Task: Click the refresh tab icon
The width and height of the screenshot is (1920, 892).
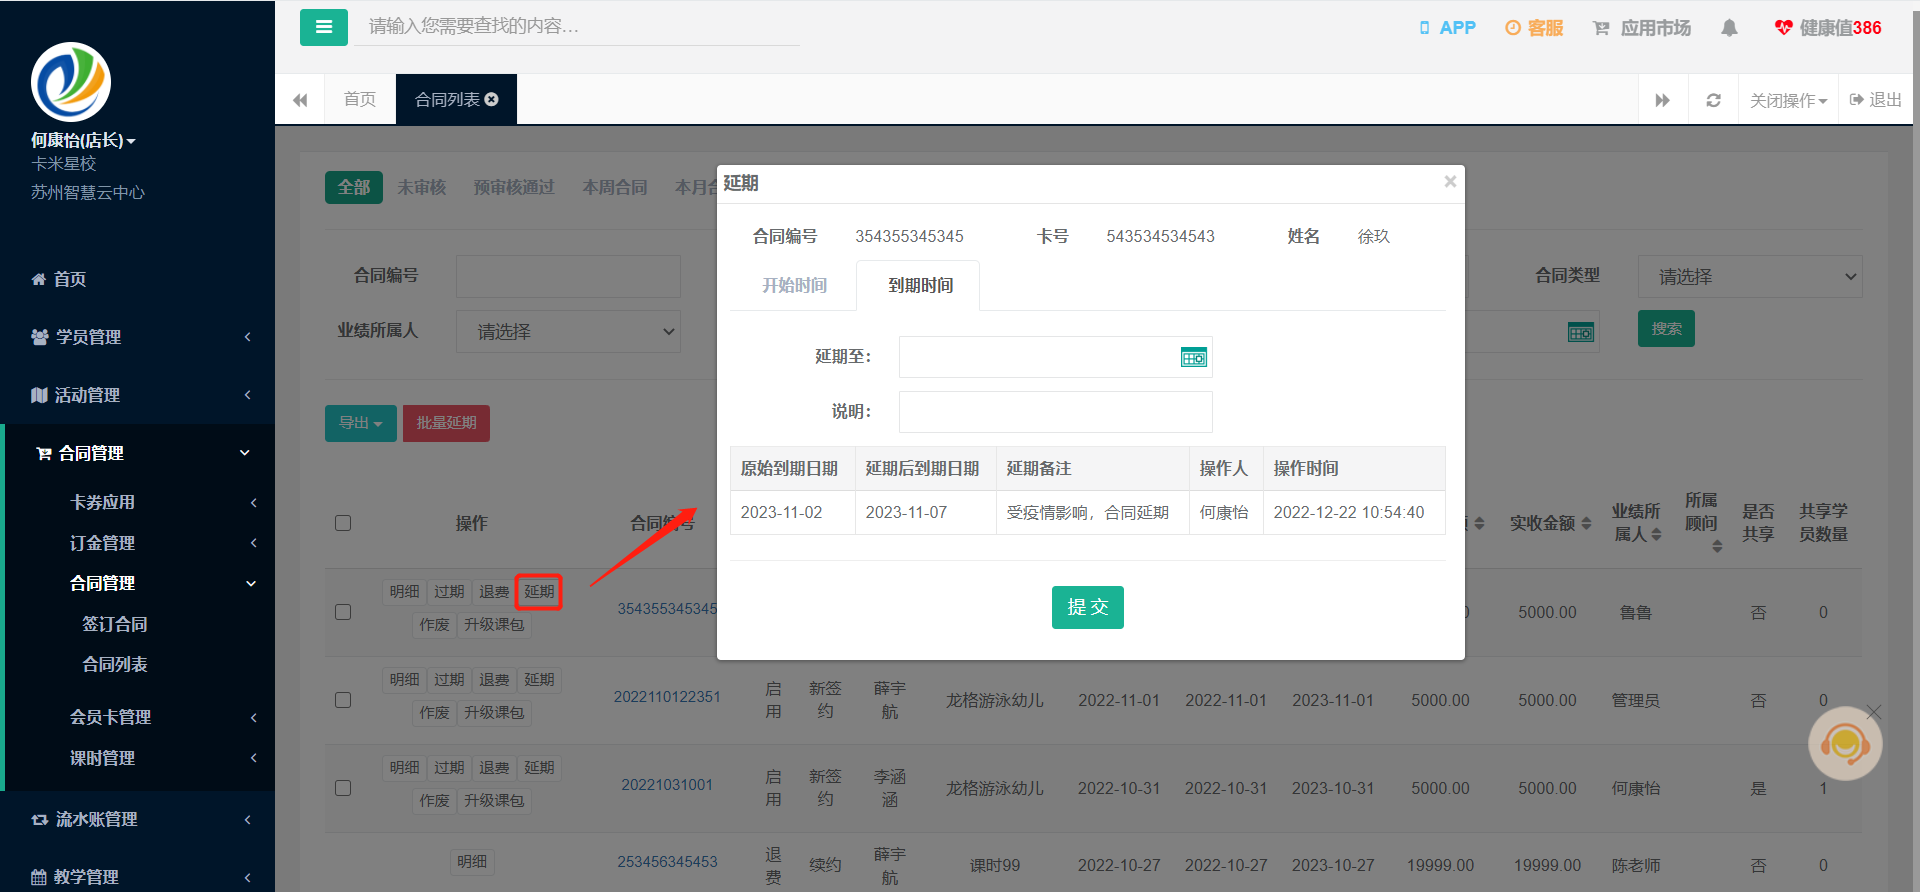Action: tap(1713, 100)
